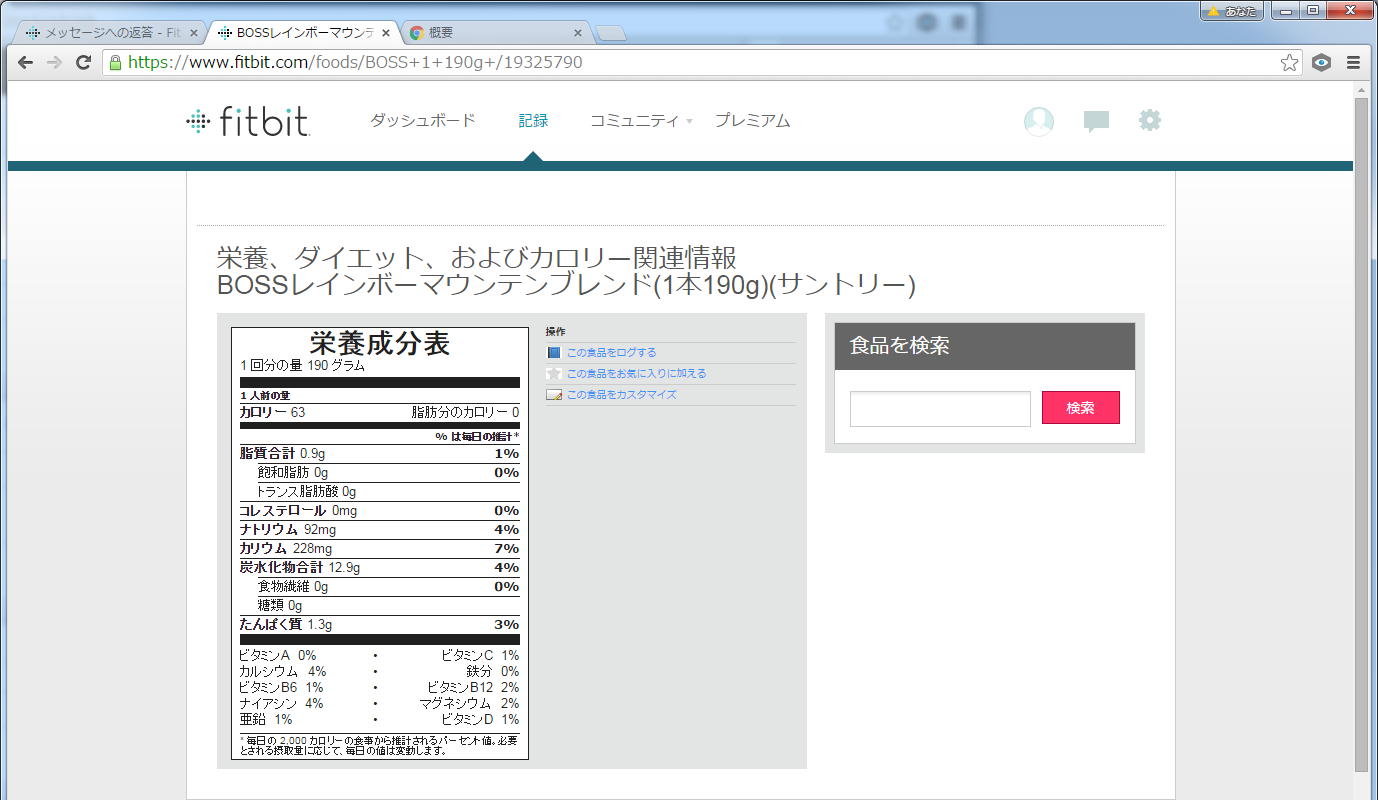Click the log food blue icon
1378x800 pixels.
553,353
